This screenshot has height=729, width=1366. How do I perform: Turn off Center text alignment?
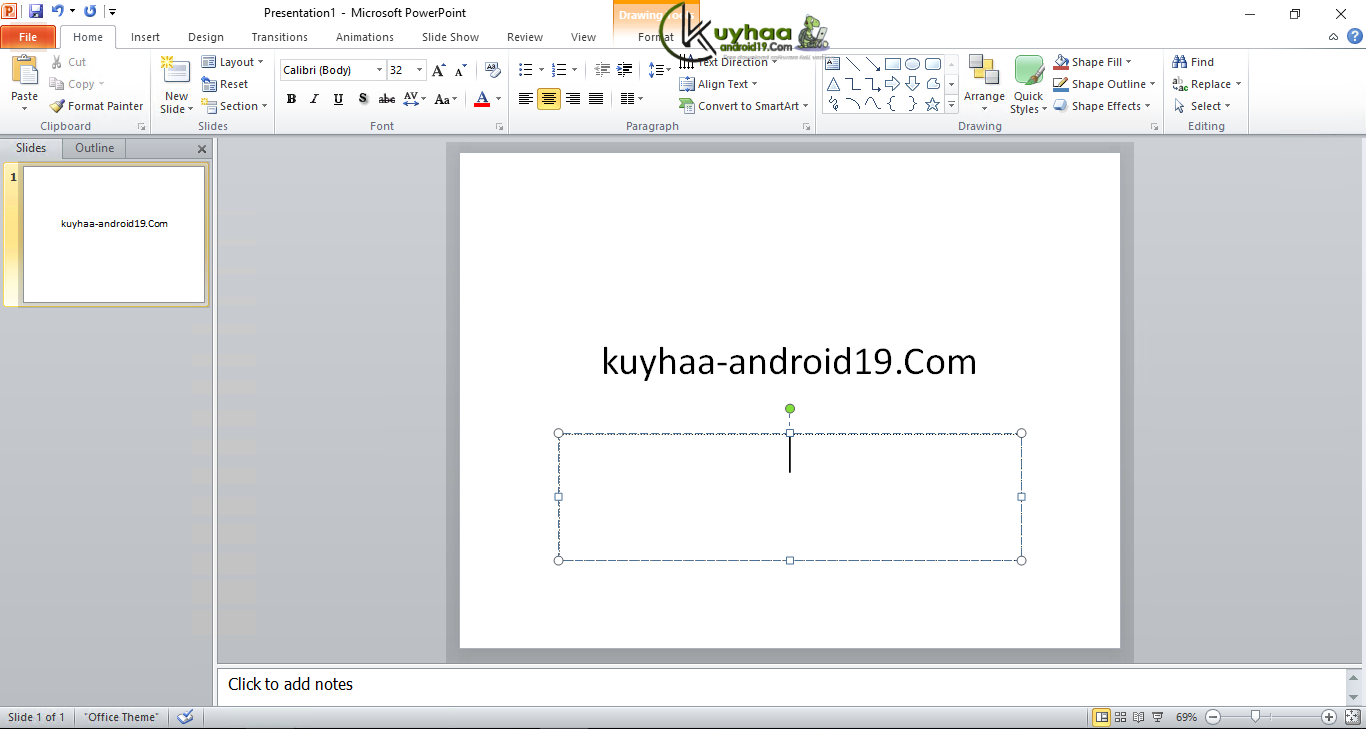549,99
